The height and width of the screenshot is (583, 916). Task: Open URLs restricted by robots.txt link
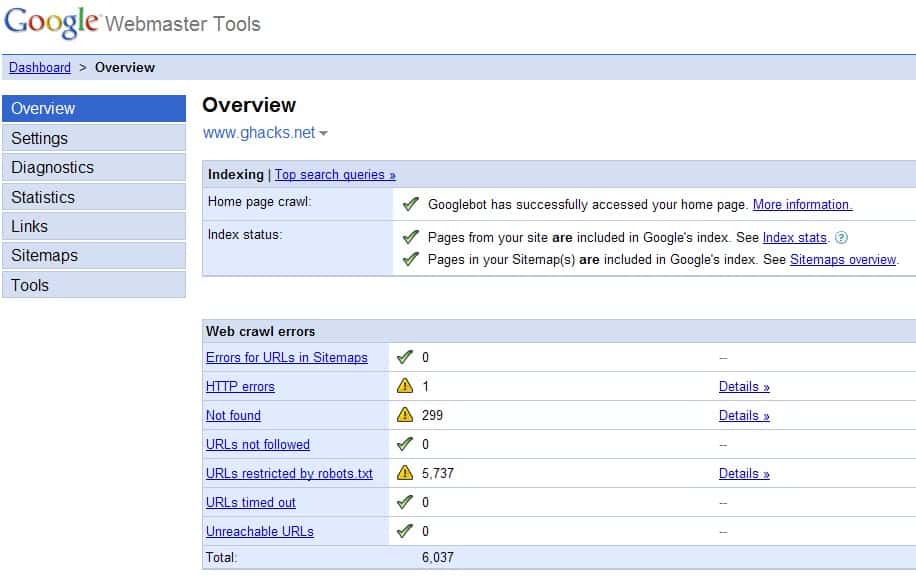click(x=289, y=473)
